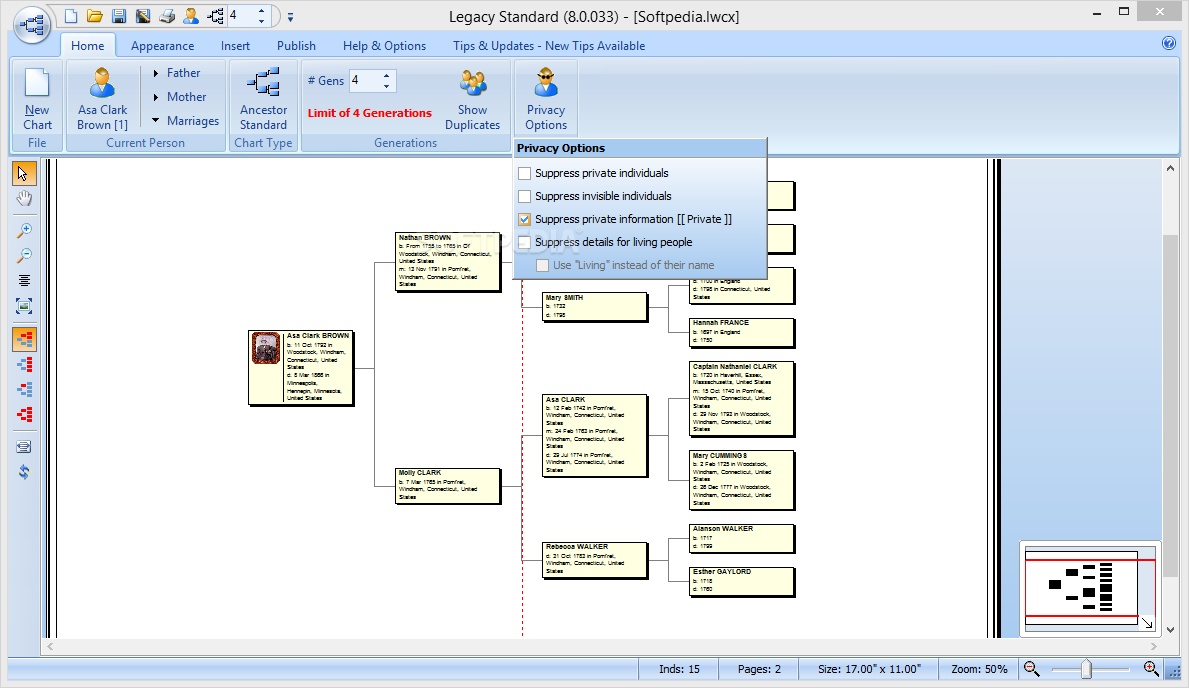Click the zoom out magnifier in status bar
The image size is (1189, 688).
pyautogui.click(x=1031, y=668)
